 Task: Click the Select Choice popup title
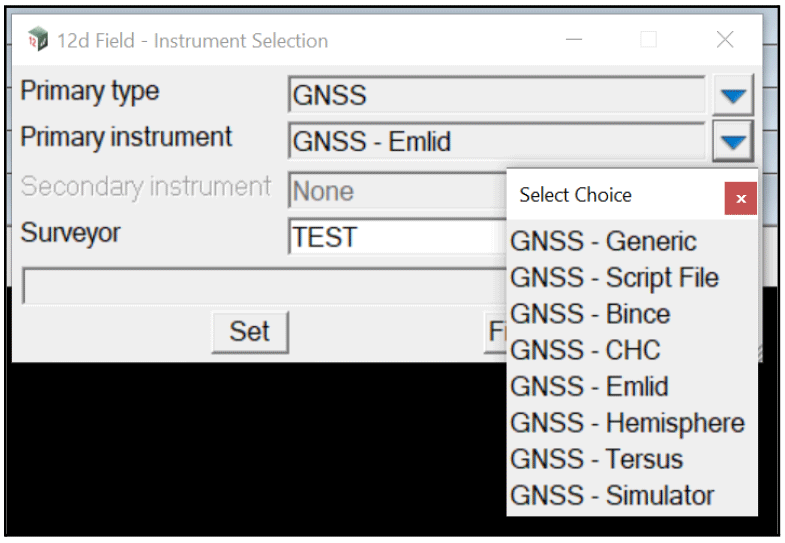click(576, 195)
